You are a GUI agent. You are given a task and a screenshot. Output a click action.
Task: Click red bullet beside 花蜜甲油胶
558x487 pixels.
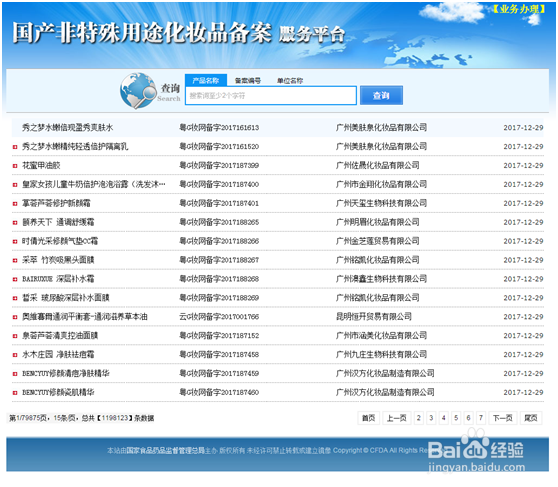coord(15,166)
